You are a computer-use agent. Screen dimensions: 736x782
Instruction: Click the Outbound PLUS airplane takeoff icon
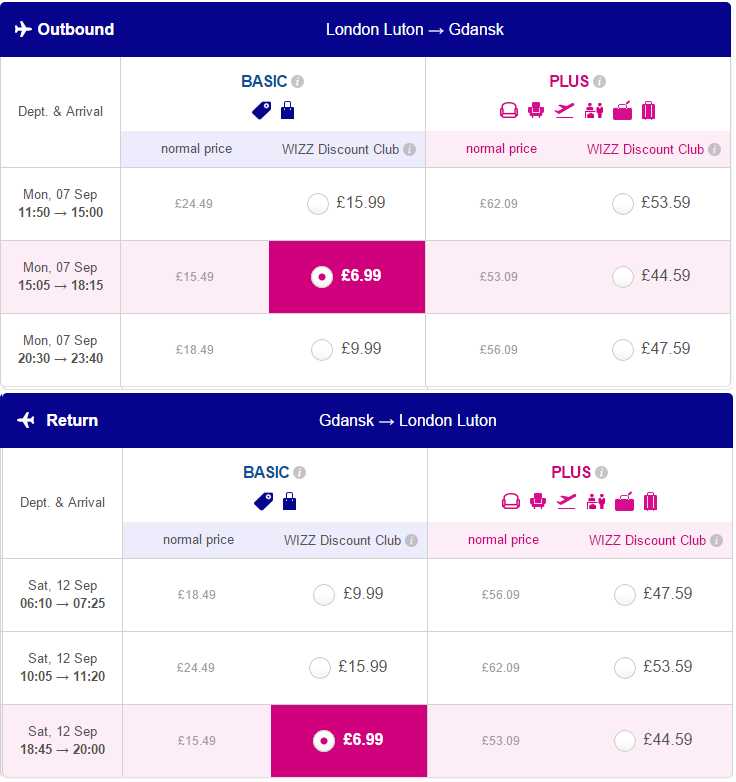click(564, 110)
